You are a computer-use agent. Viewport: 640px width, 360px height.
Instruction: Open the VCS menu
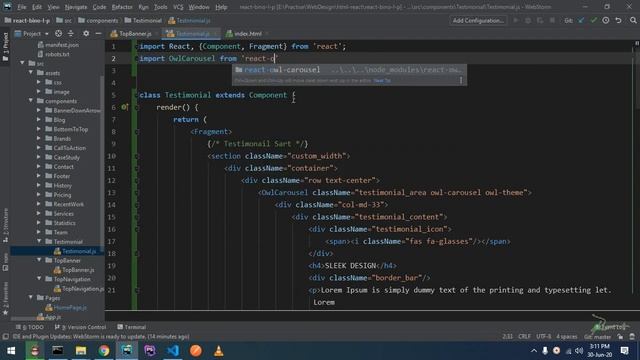point(178,7)
